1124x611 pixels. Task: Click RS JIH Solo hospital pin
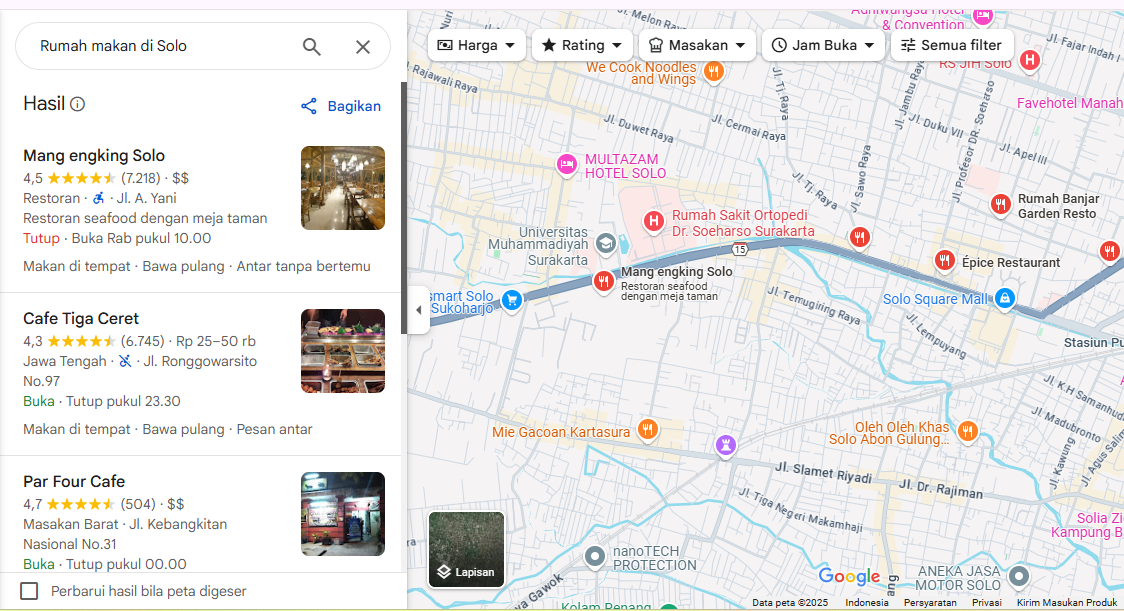tap(1030, 60)
